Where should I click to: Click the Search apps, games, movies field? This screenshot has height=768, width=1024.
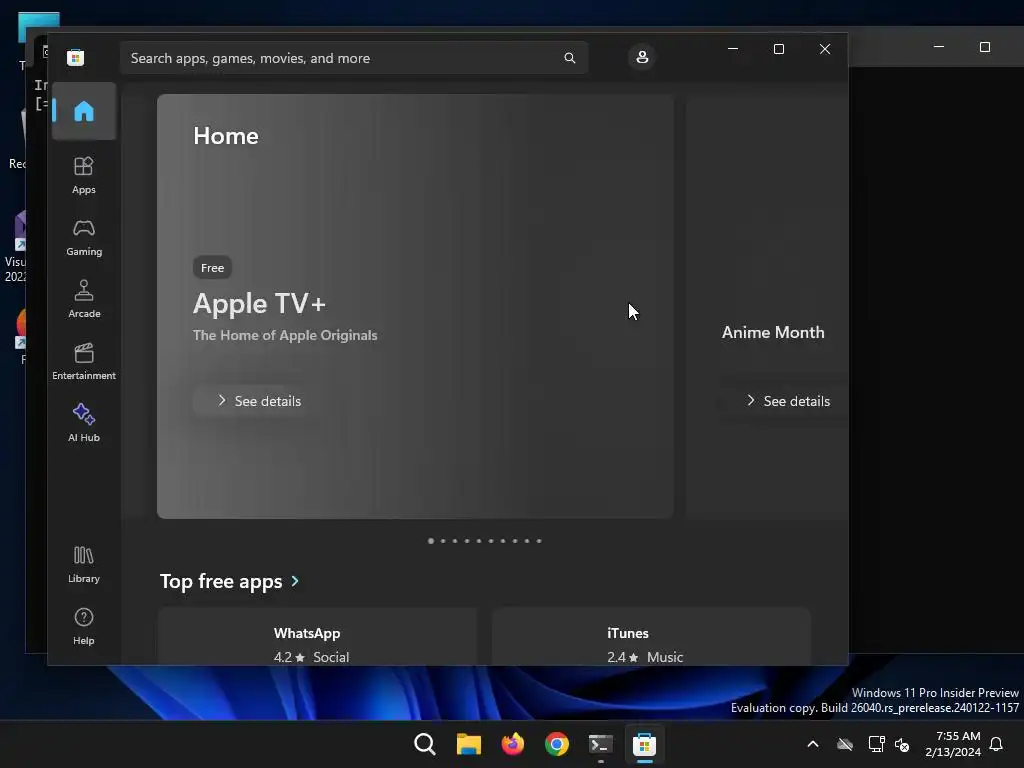[354, 58]
